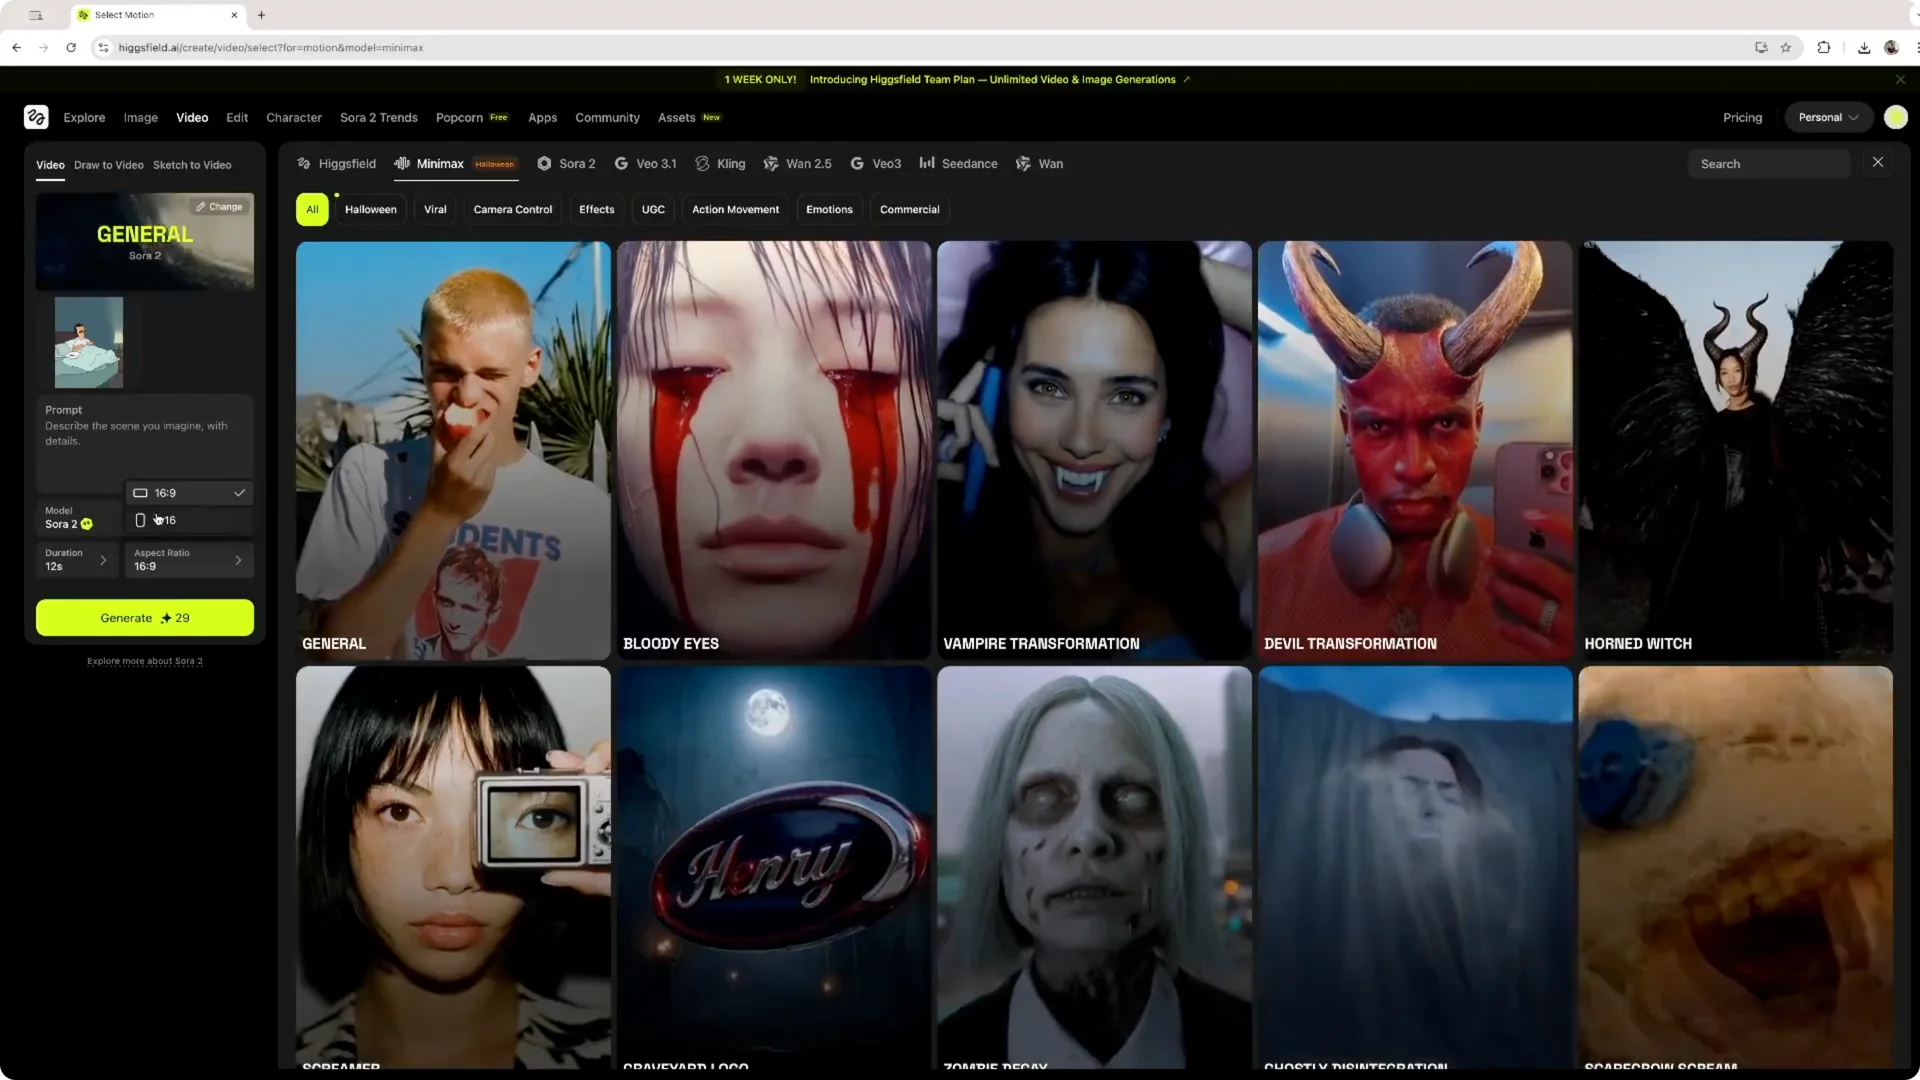Select the 16:9 option with the checkmark
Viewport: 1920px width, 1080px height.
[x=188, y=492]
